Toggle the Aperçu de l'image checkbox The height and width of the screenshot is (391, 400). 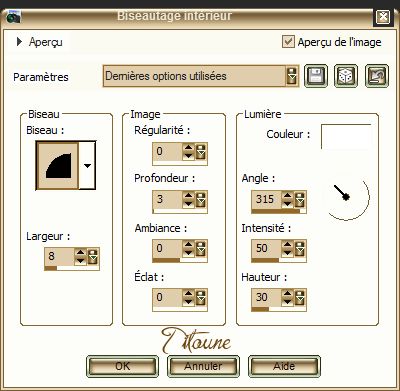pos(288,42)
